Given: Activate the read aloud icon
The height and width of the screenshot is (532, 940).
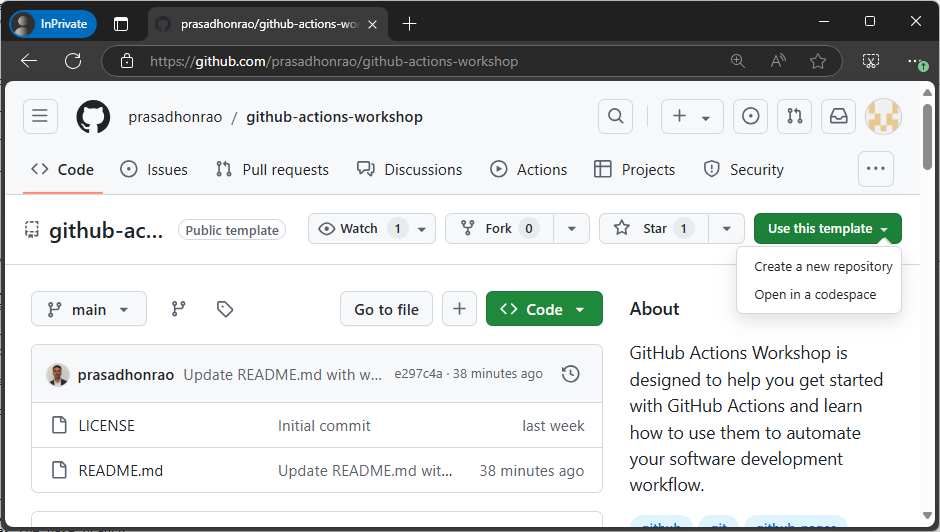Looking at the screenshot, I should [x=778, y=61].
